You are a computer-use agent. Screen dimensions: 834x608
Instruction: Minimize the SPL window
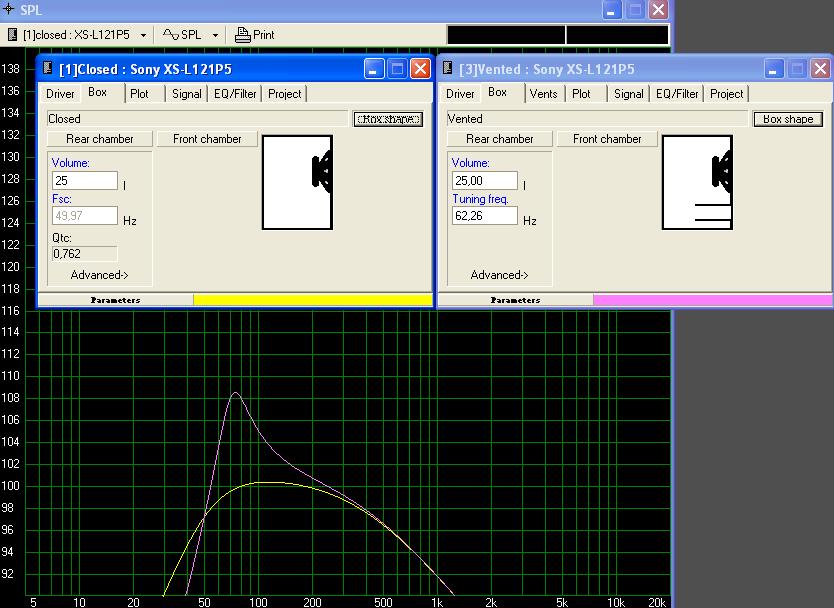click(x=612, y=10)
